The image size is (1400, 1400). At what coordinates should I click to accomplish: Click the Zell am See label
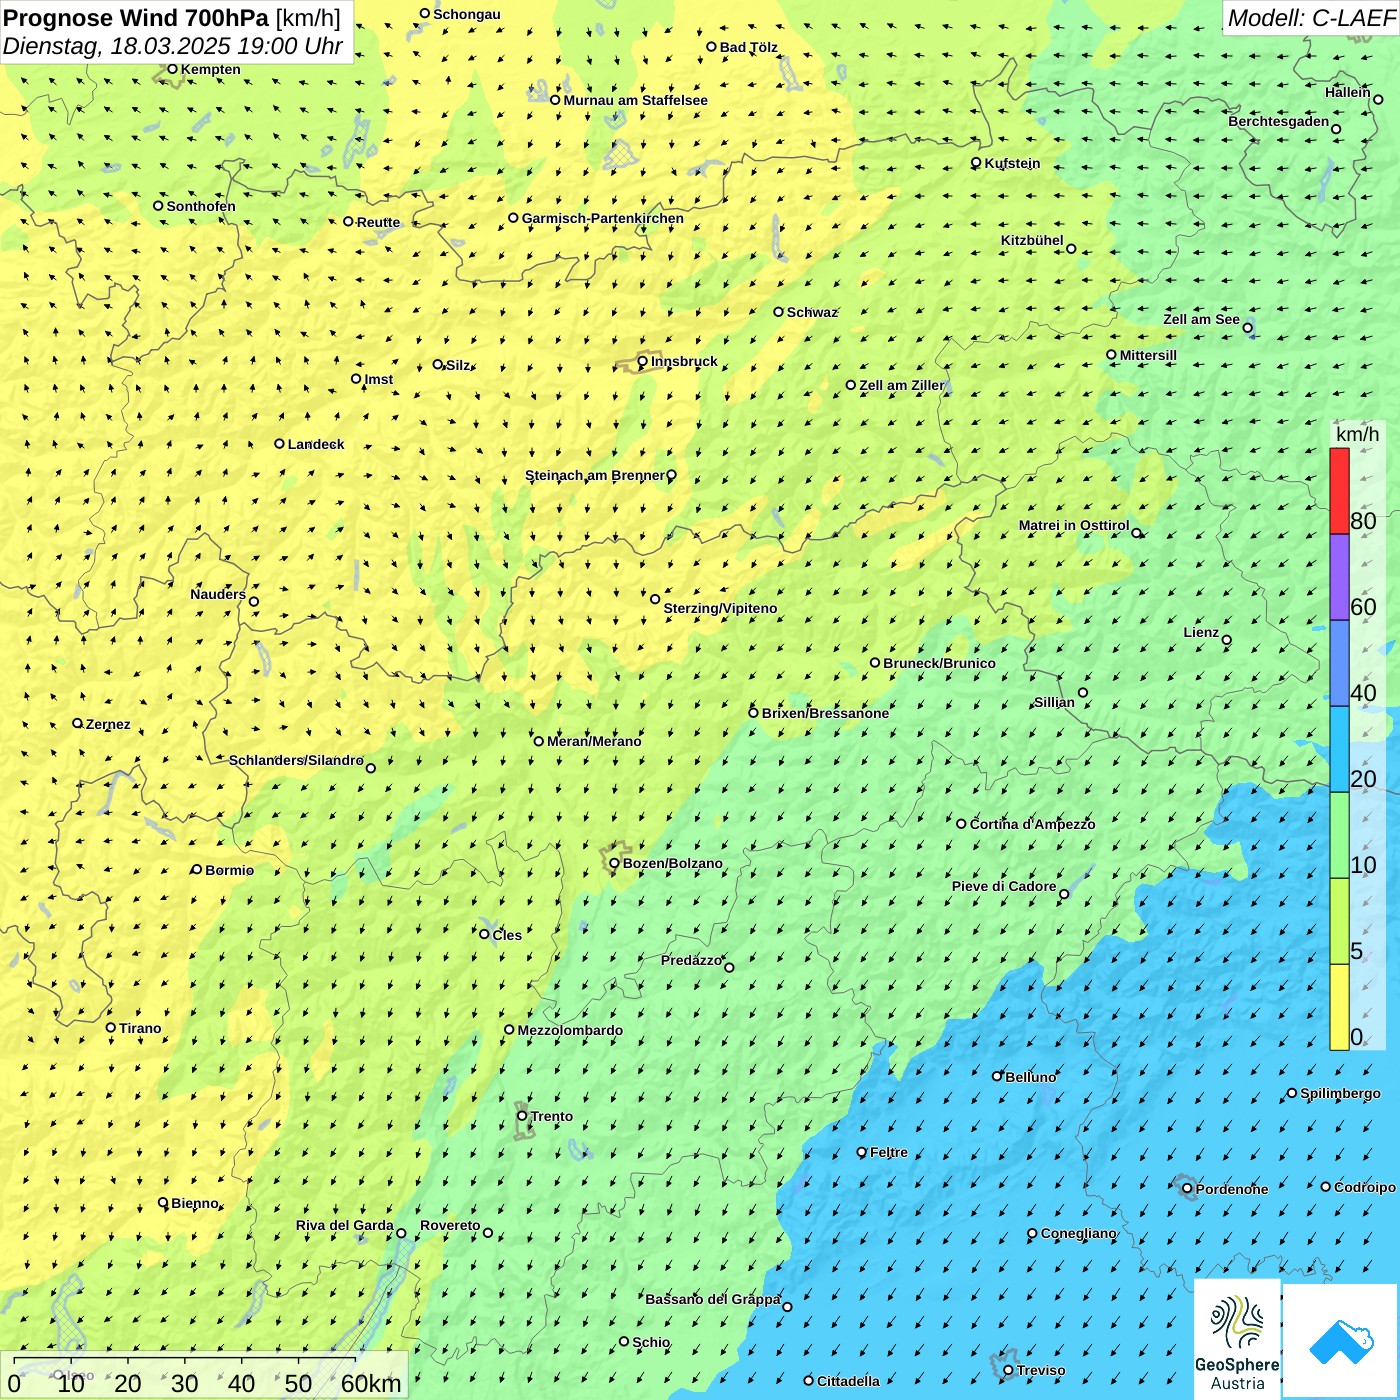1201,319
